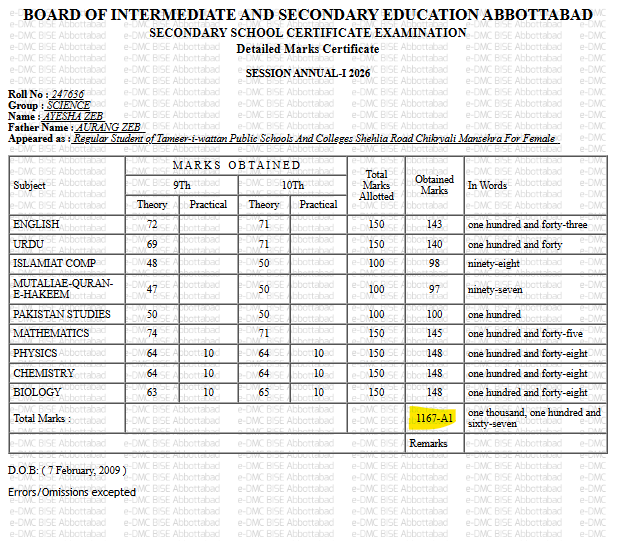Click 'Roll No :' label
The image size is (617, 541).
(28, 94)
